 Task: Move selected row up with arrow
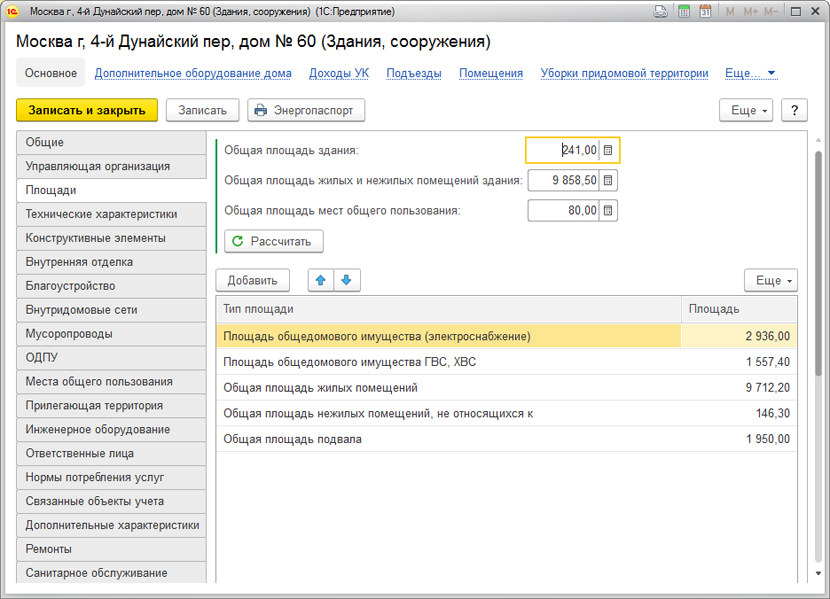click(x=321, y=280)
